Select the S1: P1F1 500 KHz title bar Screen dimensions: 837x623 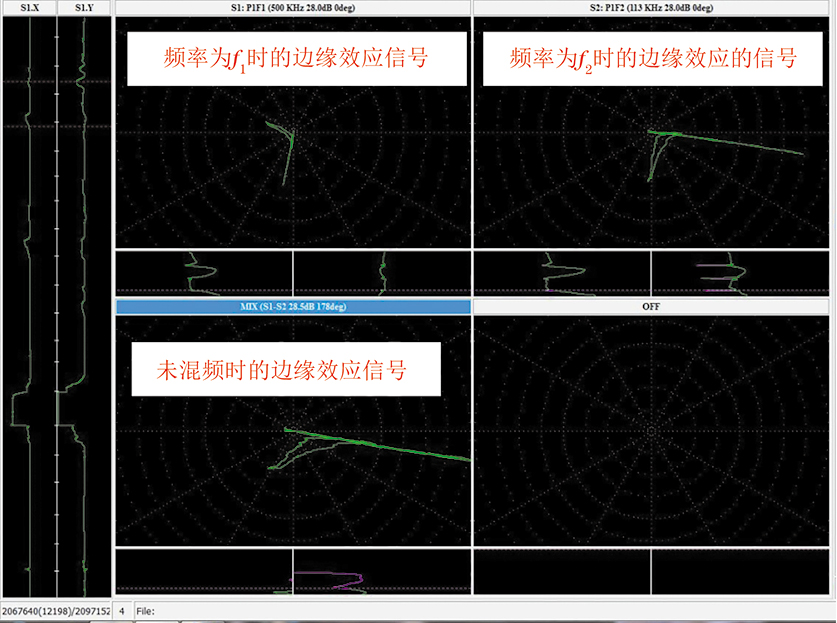pyautogui.click(x=293, y=8)
